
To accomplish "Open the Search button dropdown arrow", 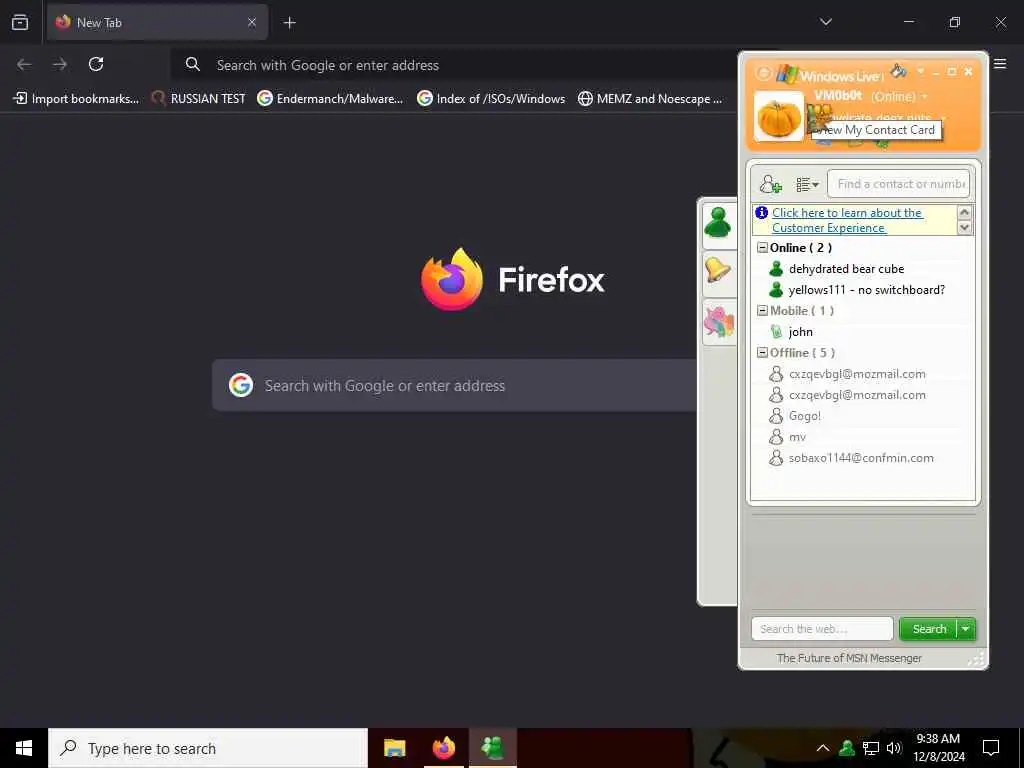I will (x=966, y=629).
